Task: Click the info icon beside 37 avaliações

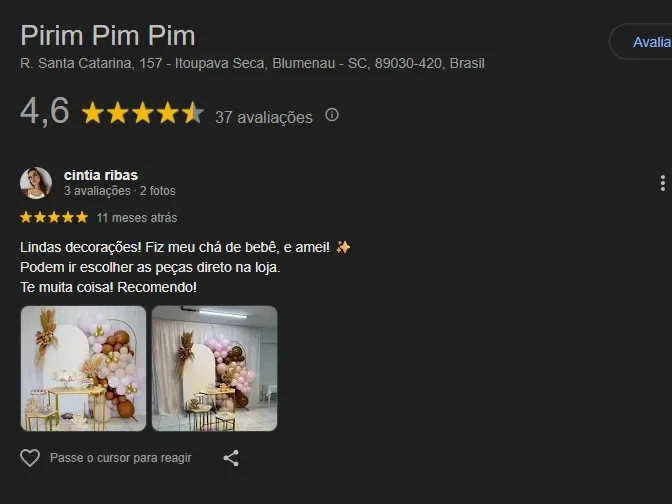Action: coord(332,115)
